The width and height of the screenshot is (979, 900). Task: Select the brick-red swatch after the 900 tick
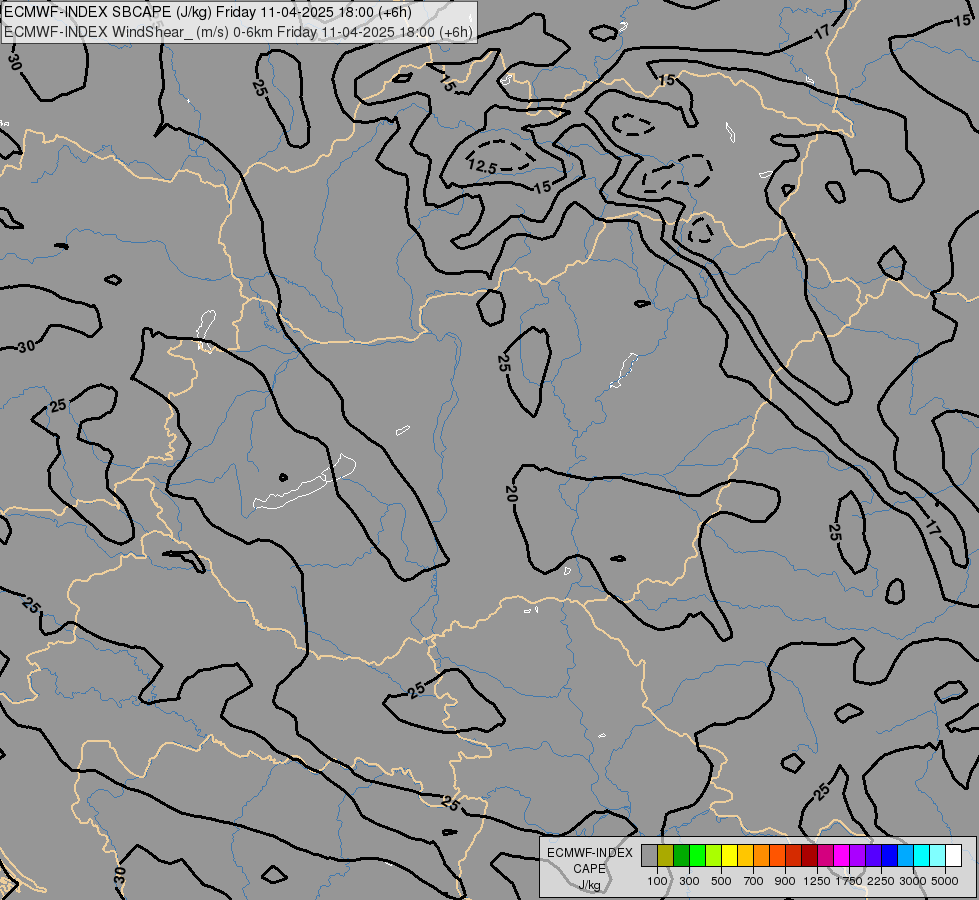coord(794,855)
